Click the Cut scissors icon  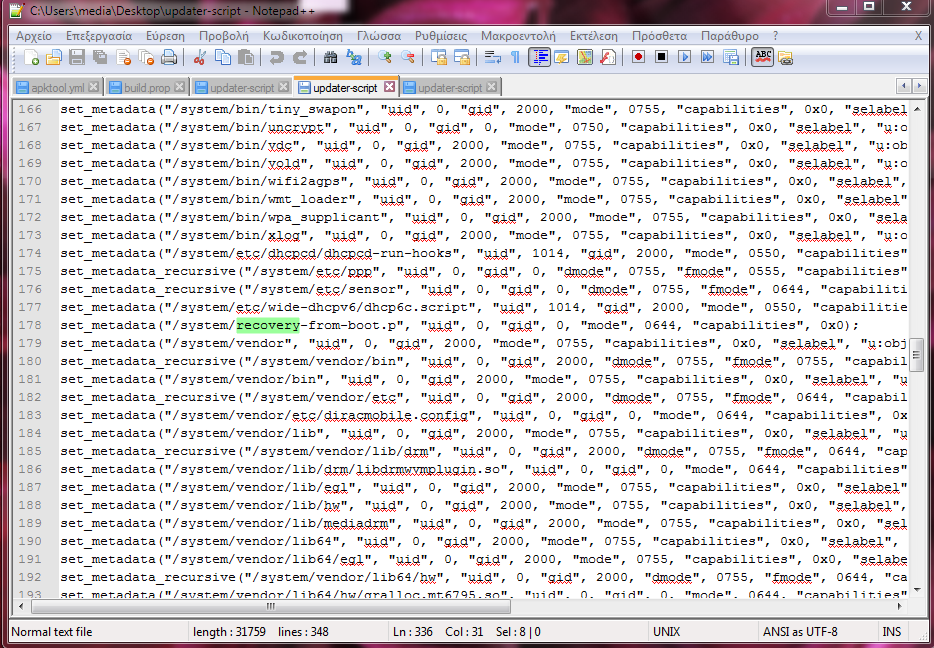click(200, 57)
